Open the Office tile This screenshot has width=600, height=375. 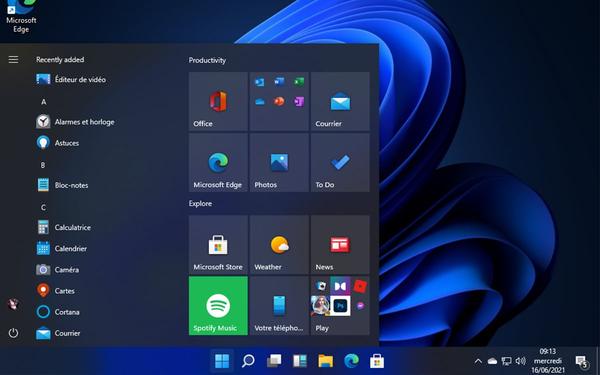[x=218, y=101]
